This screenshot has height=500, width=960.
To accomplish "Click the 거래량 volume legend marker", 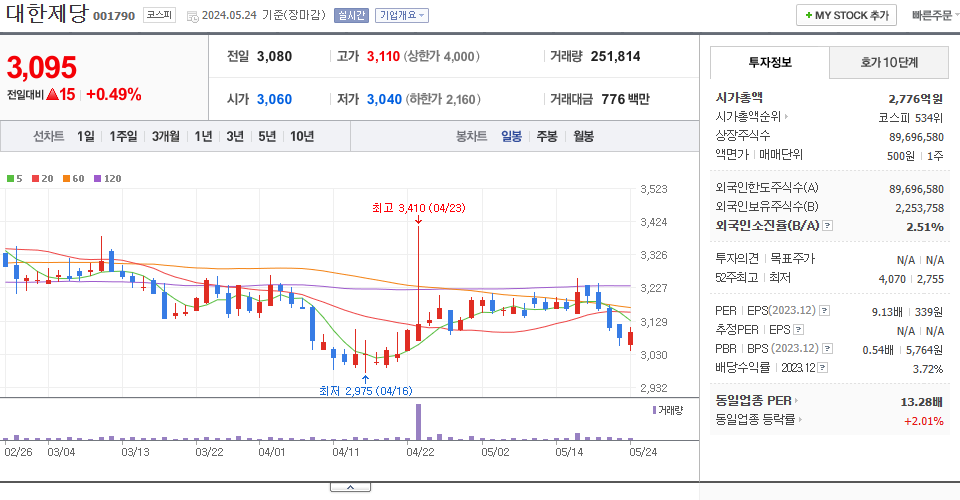I will coord(654,410).
